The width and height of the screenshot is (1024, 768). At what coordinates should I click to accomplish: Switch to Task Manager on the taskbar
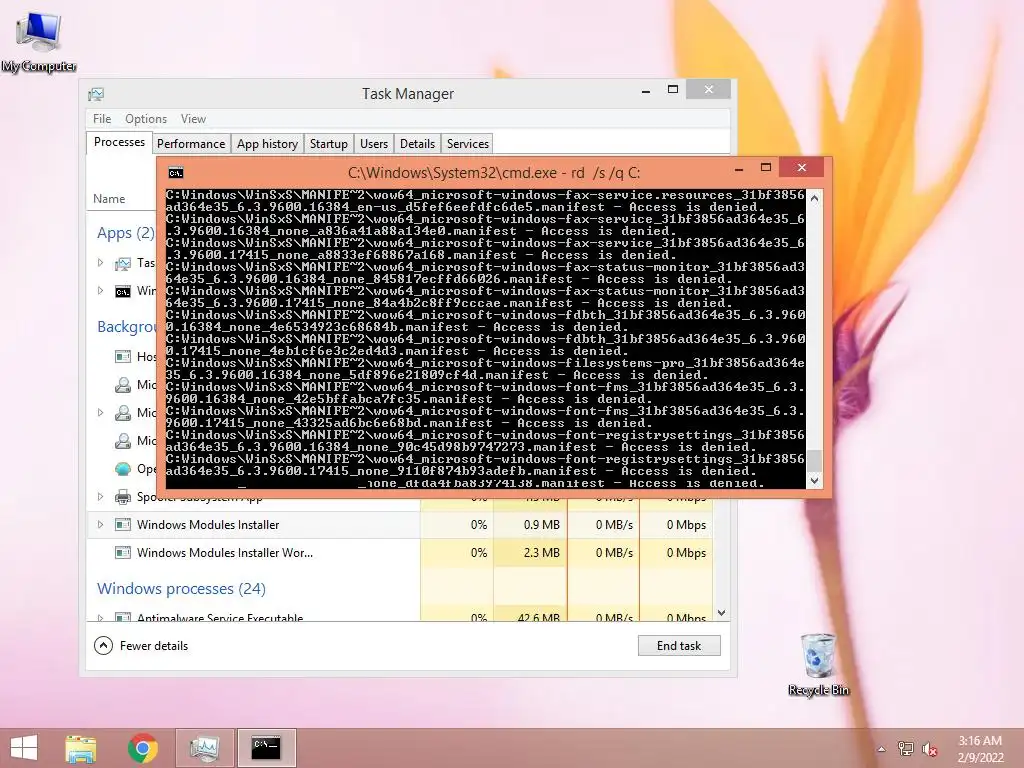point(204,748)
